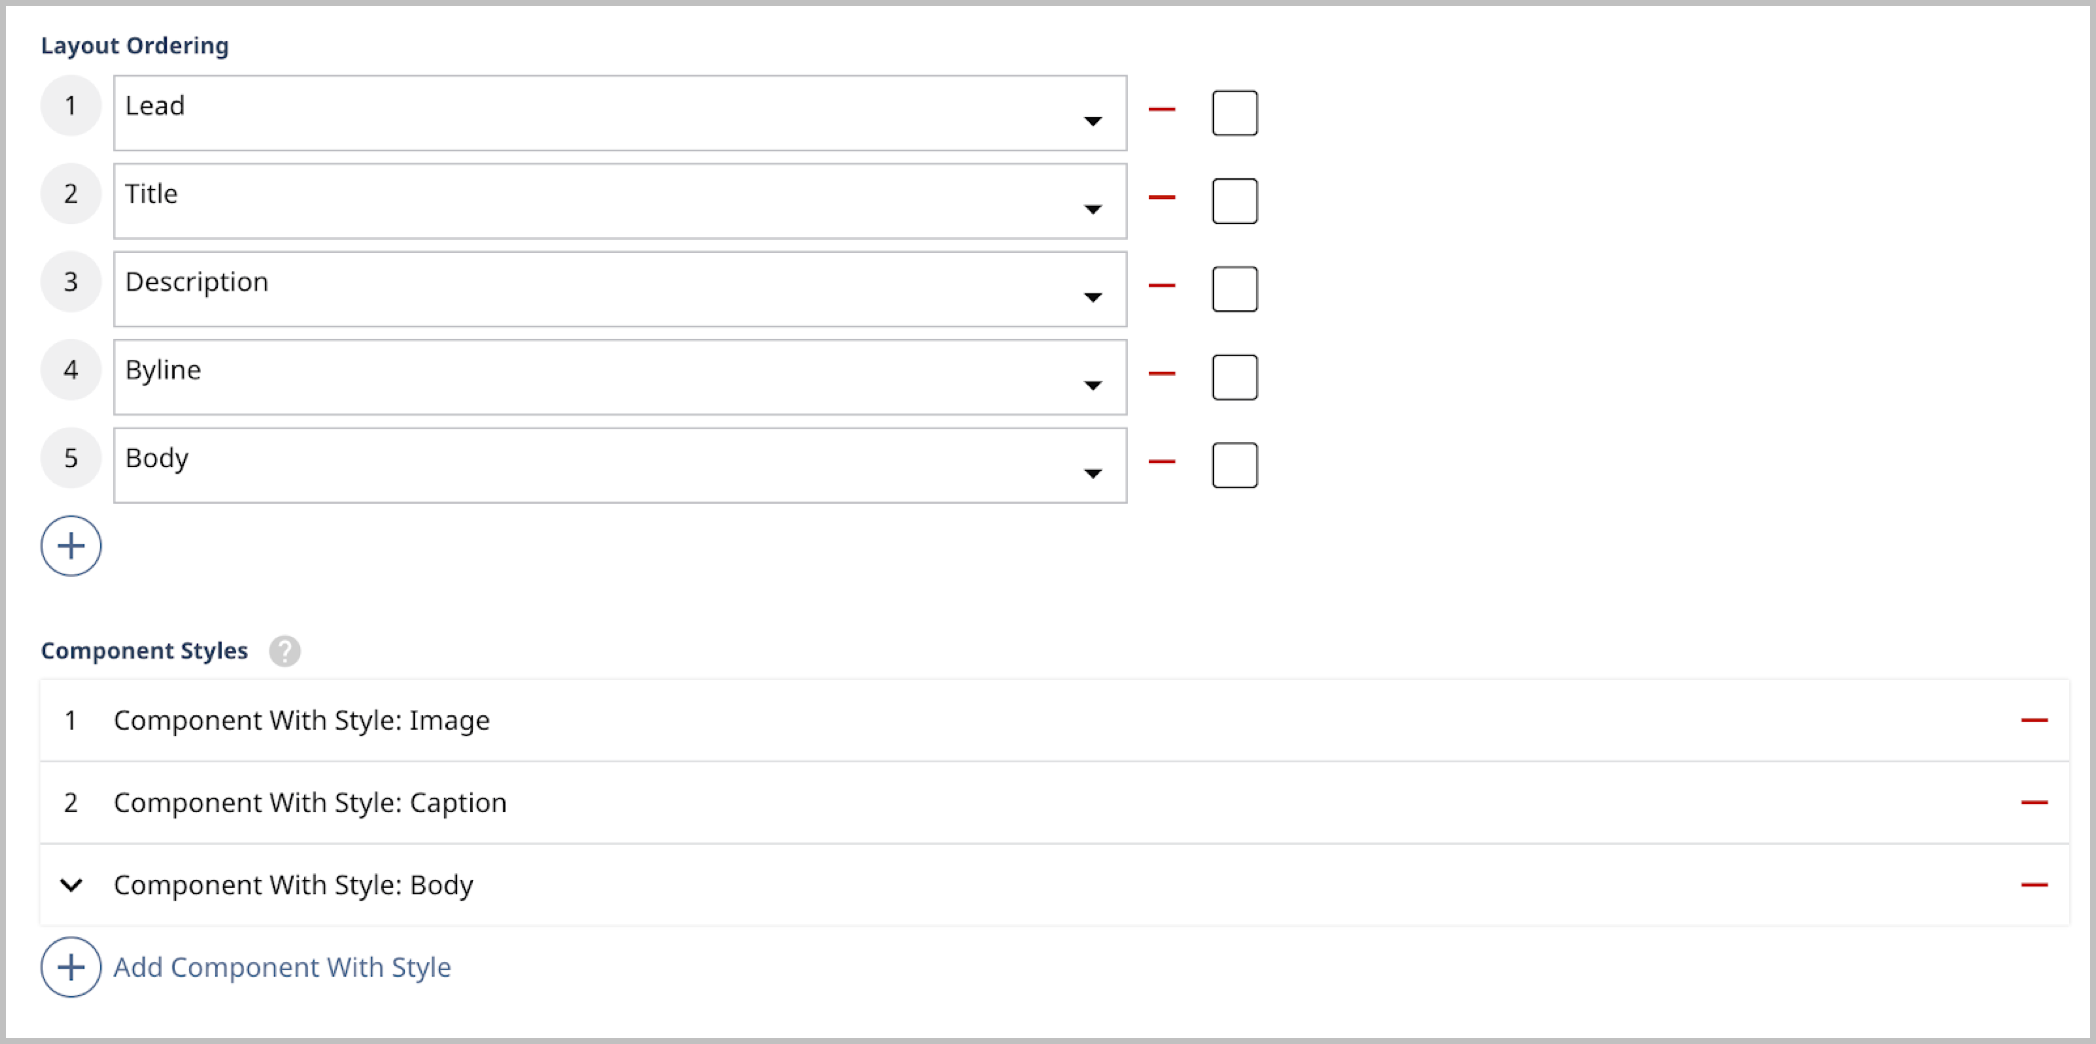This screenshot has height=1044, width=2096.
Task: Add a new layout ordering row
Action: point(70,546)
